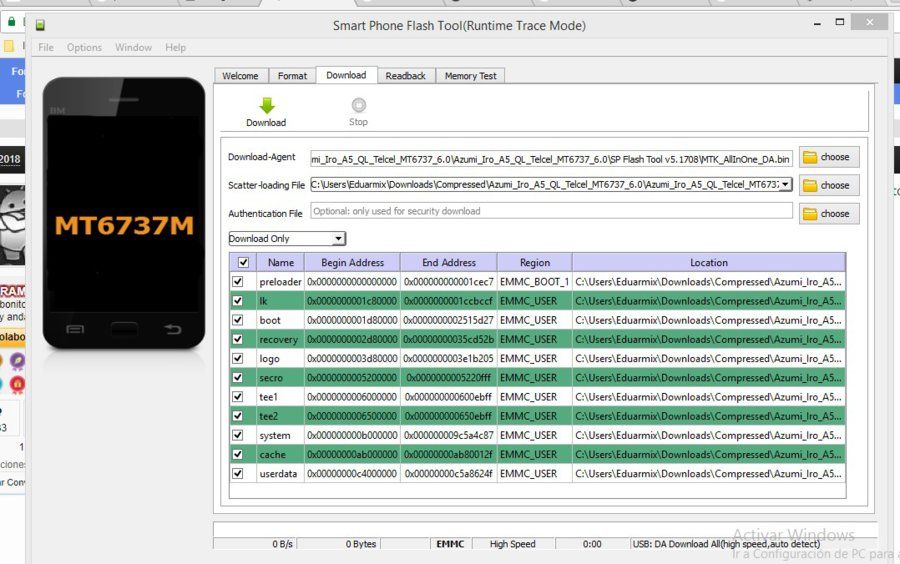The width and height of the screenshot is (900, 564).
Task: Click the Region column header
Action: (534, 262)
